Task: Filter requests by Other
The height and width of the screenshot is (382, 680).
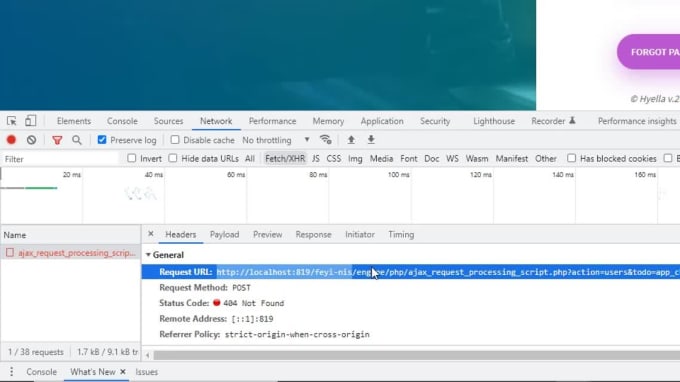Action: [546, 159]
